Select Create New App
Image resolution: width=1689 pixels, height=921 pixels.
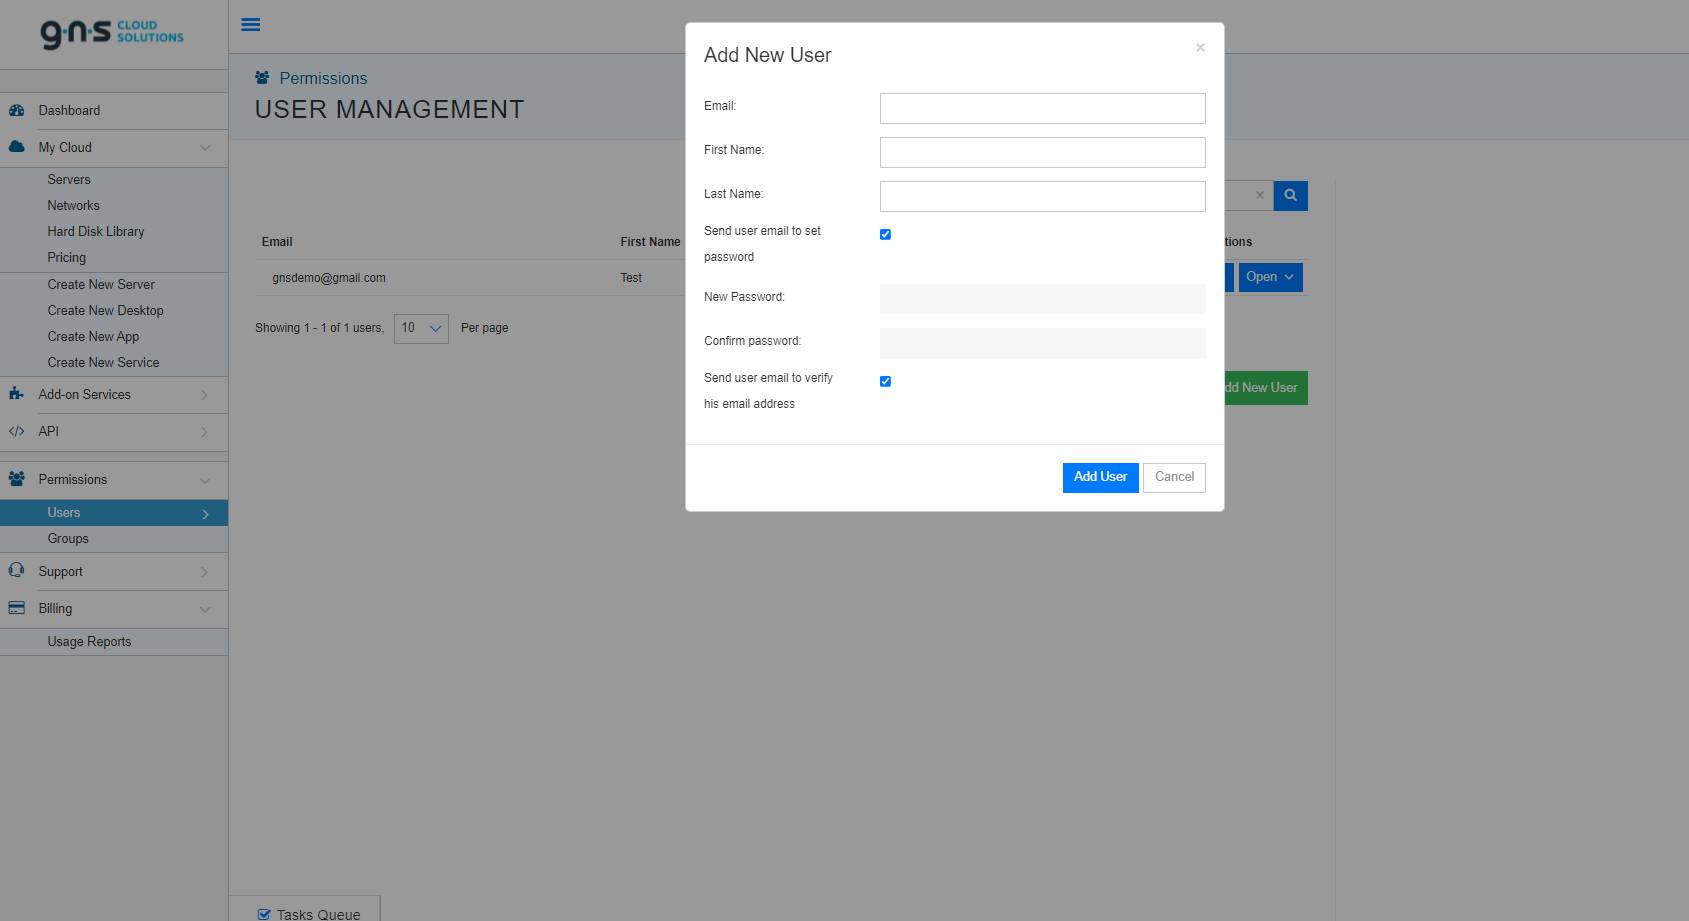(x=93, y=337)
